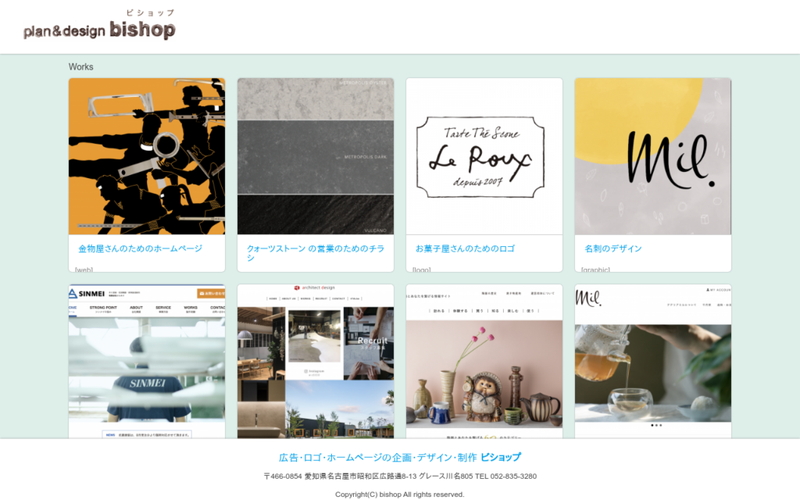The width and height of the screenshot is (800, 500).
Task: Click the Works section heading
Action: (x=81, y=67)
